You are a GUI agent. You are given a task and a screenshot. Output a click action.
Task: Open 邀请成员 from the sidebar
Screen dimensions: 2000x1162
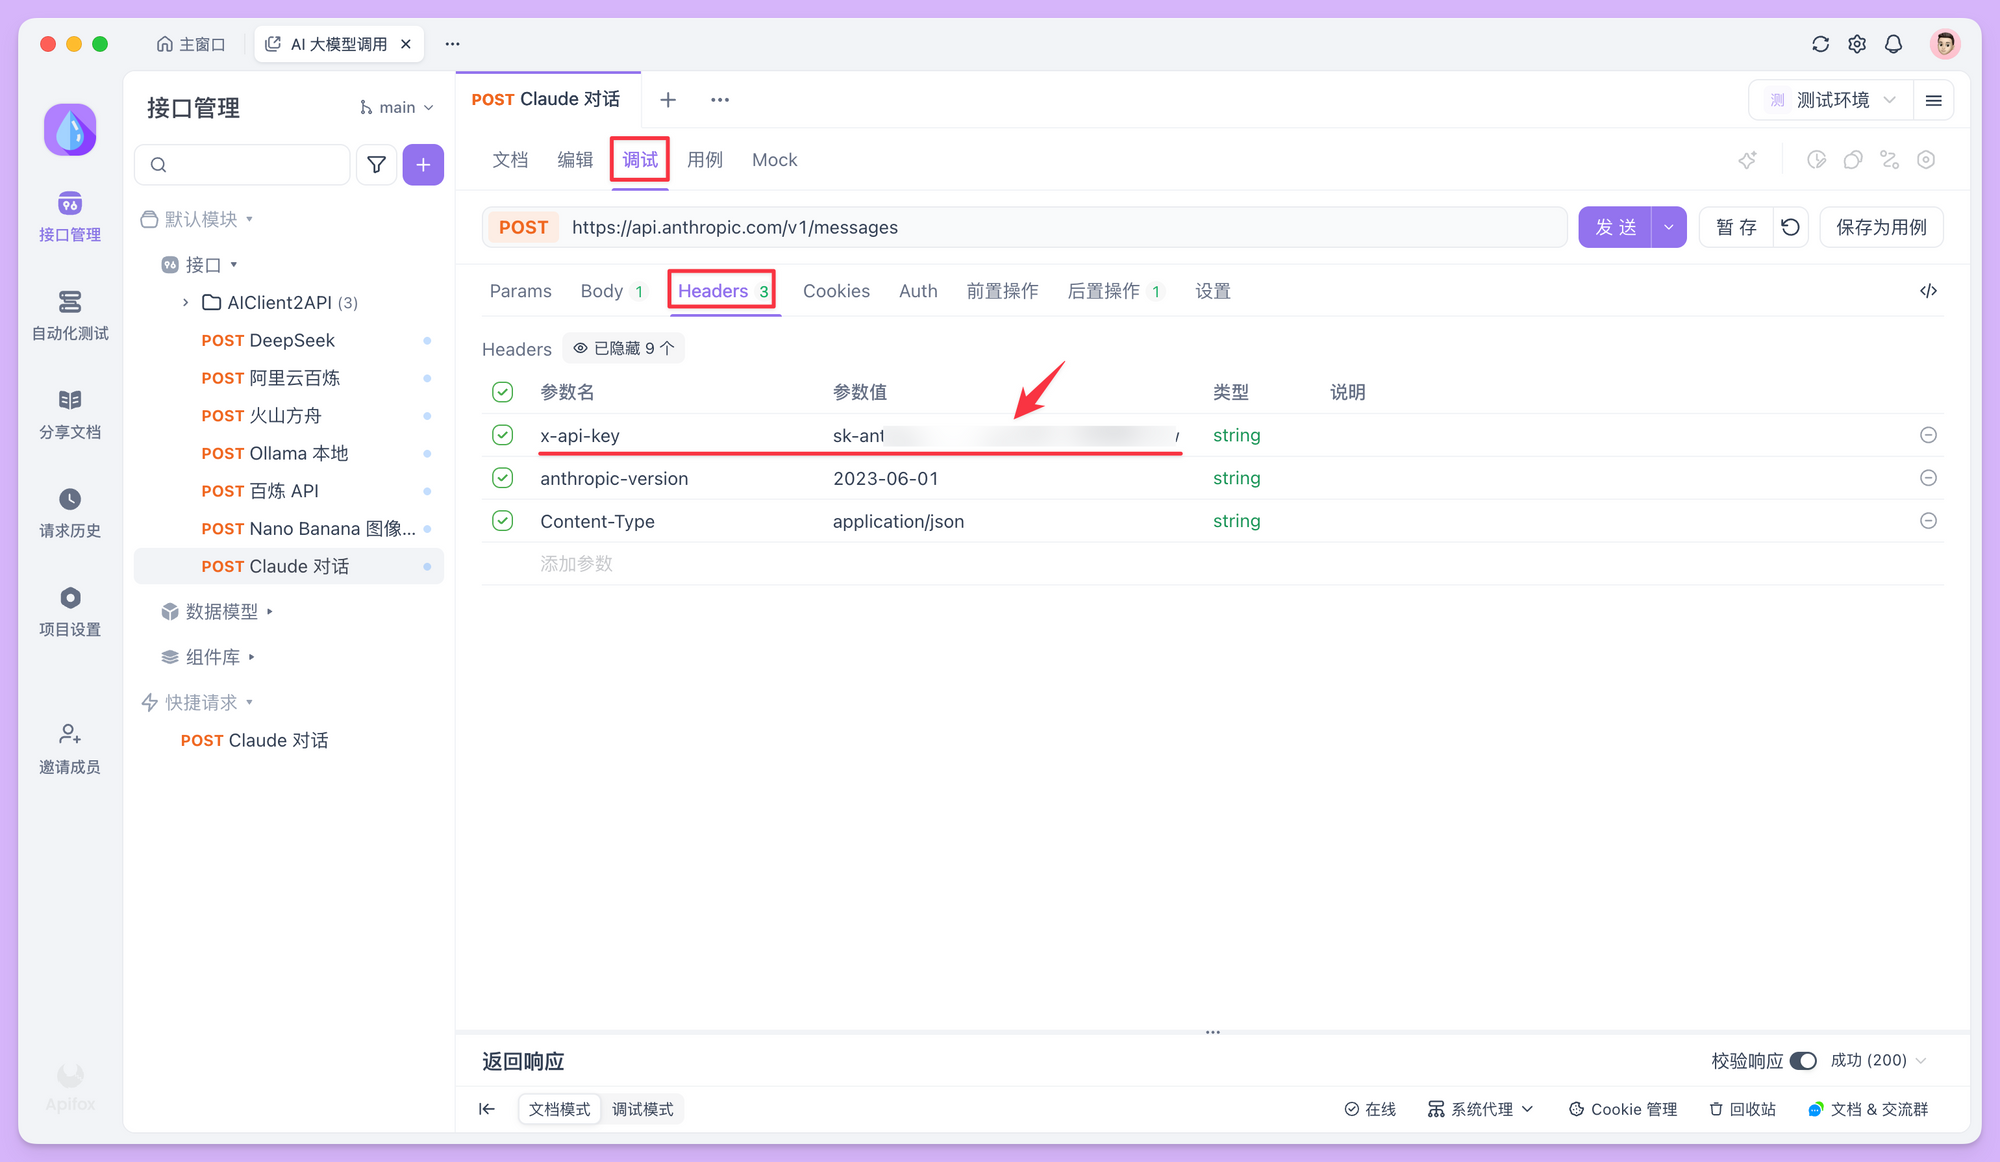point(69,748)
